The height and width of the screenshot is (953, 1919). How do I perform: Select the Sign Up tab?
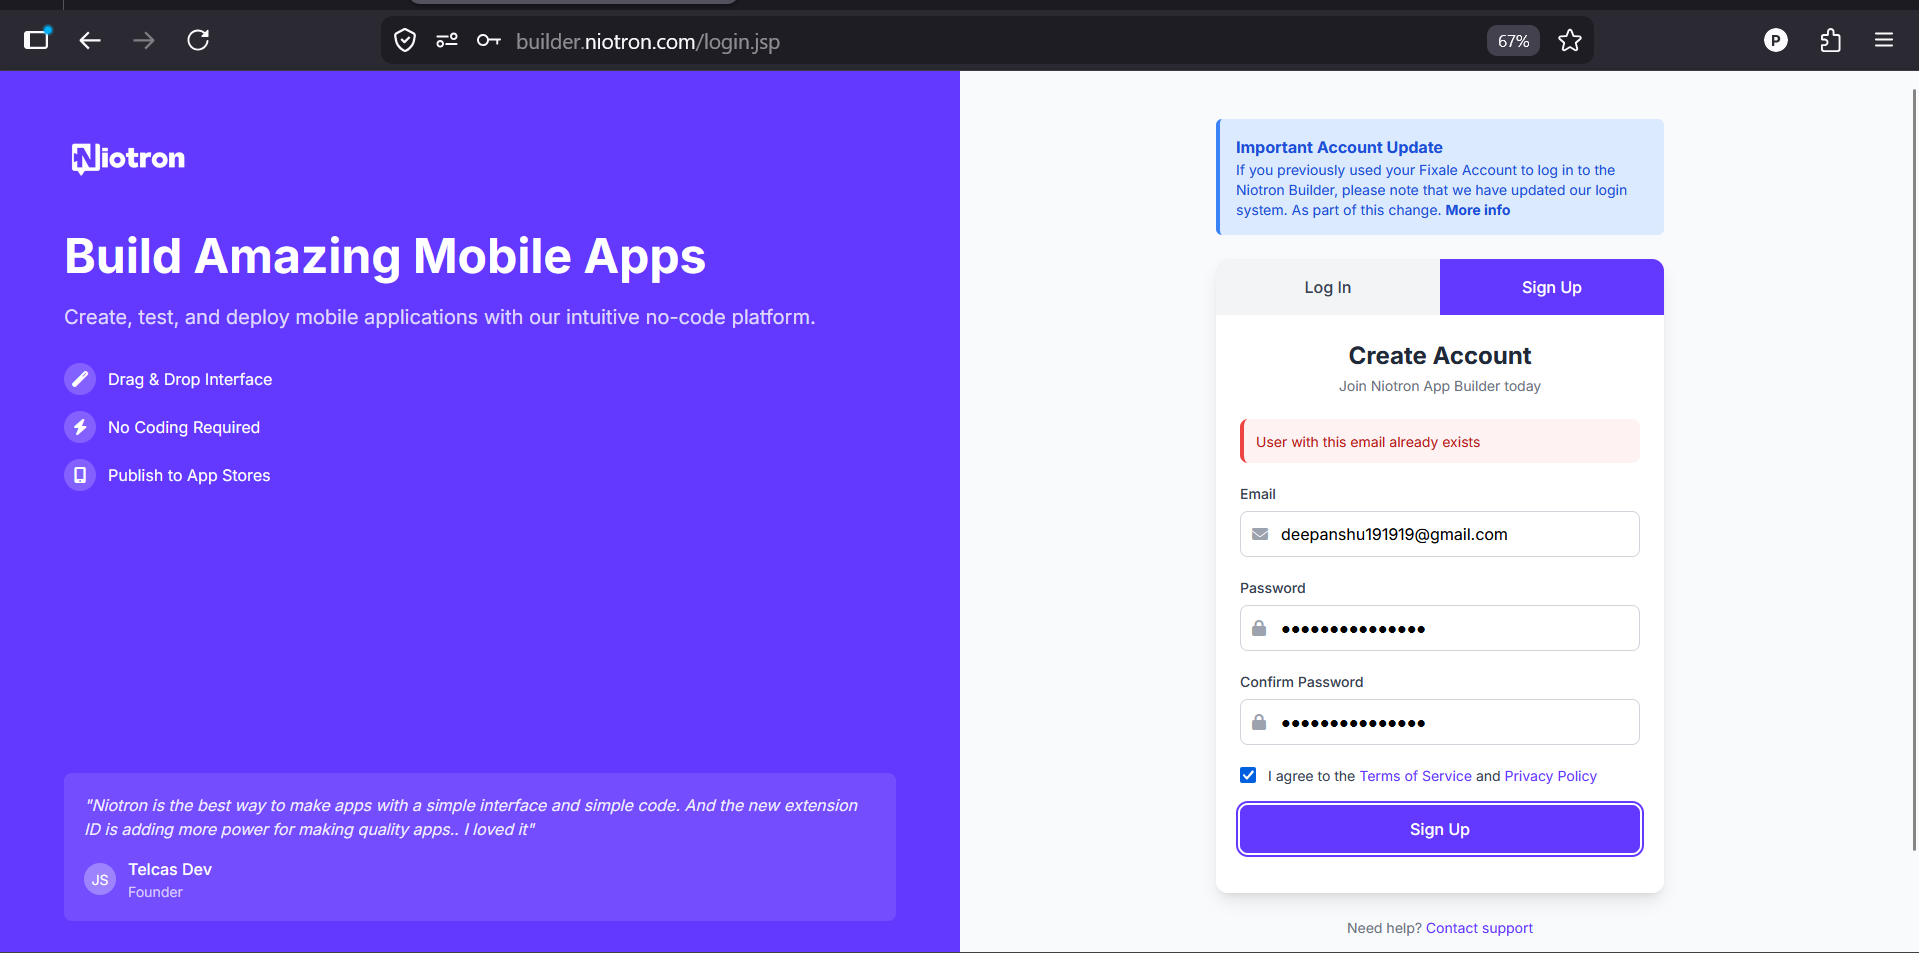tap(1551, 287)
